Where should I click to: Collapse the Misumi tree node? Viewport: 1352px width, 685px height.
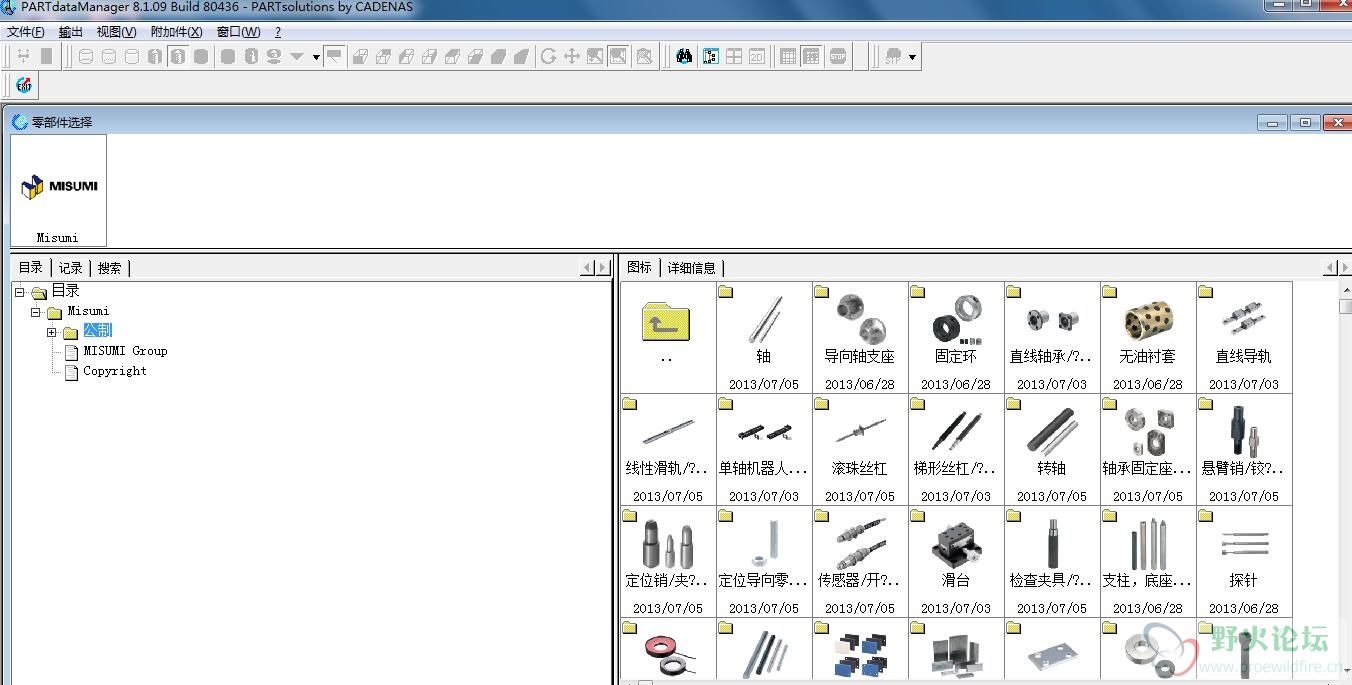click(x=36, y=312)
